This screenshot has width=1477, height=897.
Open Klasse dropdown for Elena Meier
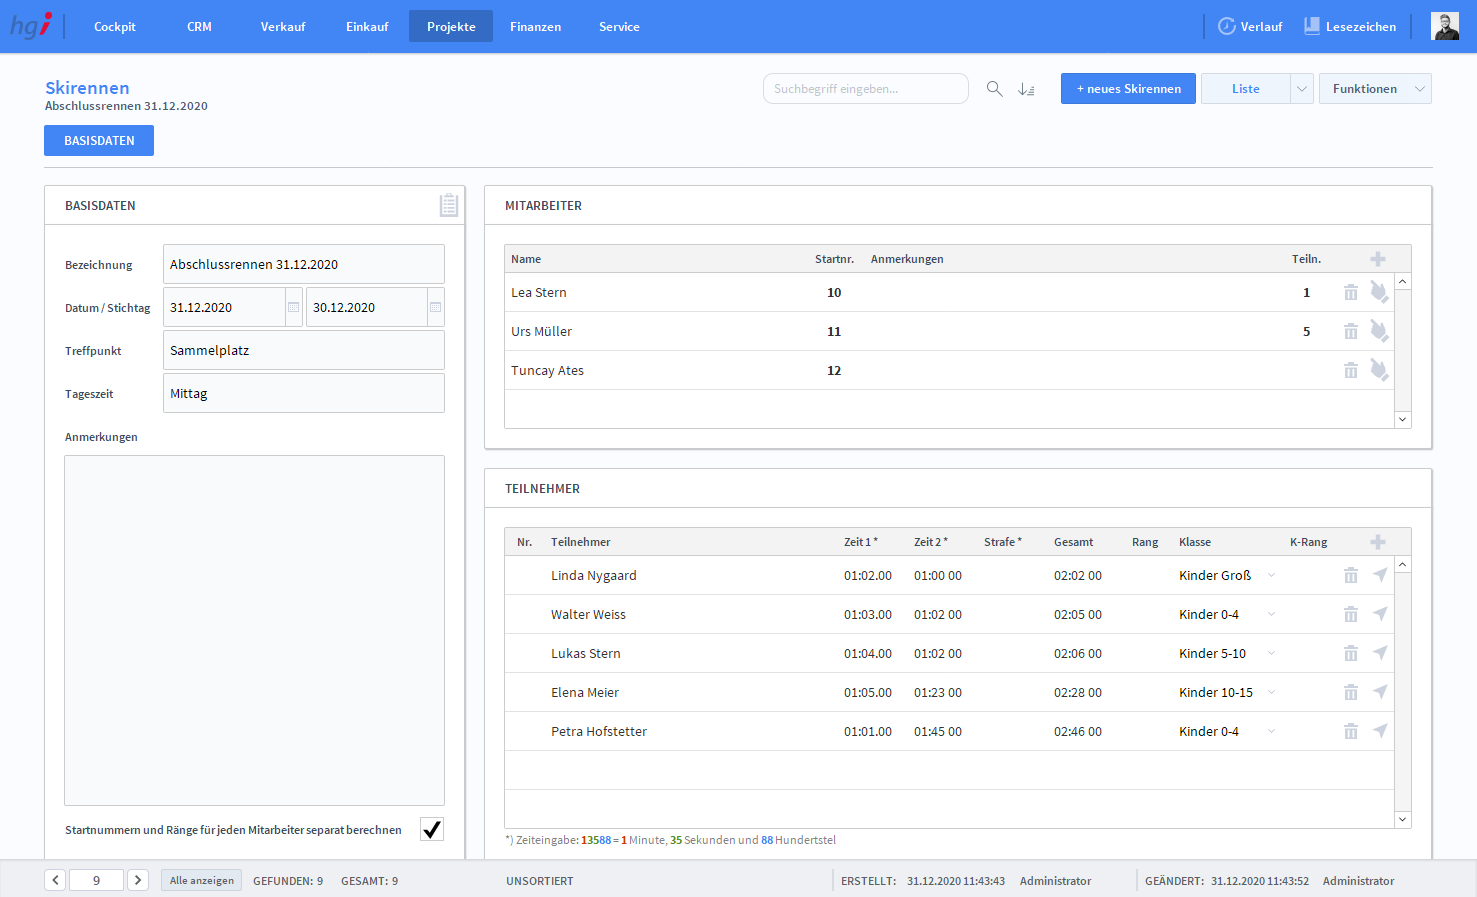(x=1271, y=692)
